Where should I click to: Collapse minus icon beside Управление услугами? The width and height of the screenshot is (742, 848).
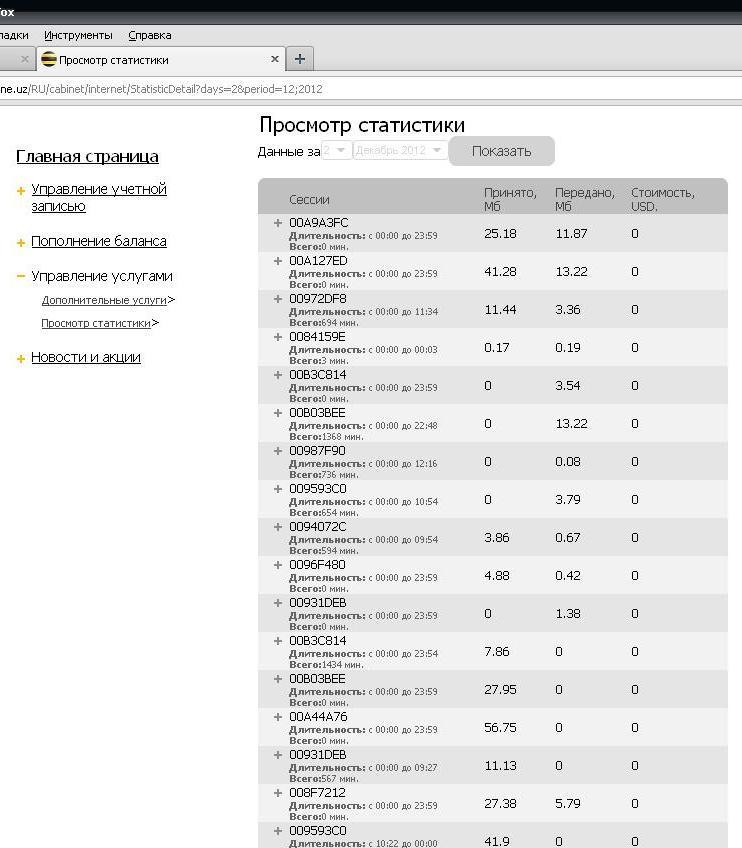click(x=21, y=276)
